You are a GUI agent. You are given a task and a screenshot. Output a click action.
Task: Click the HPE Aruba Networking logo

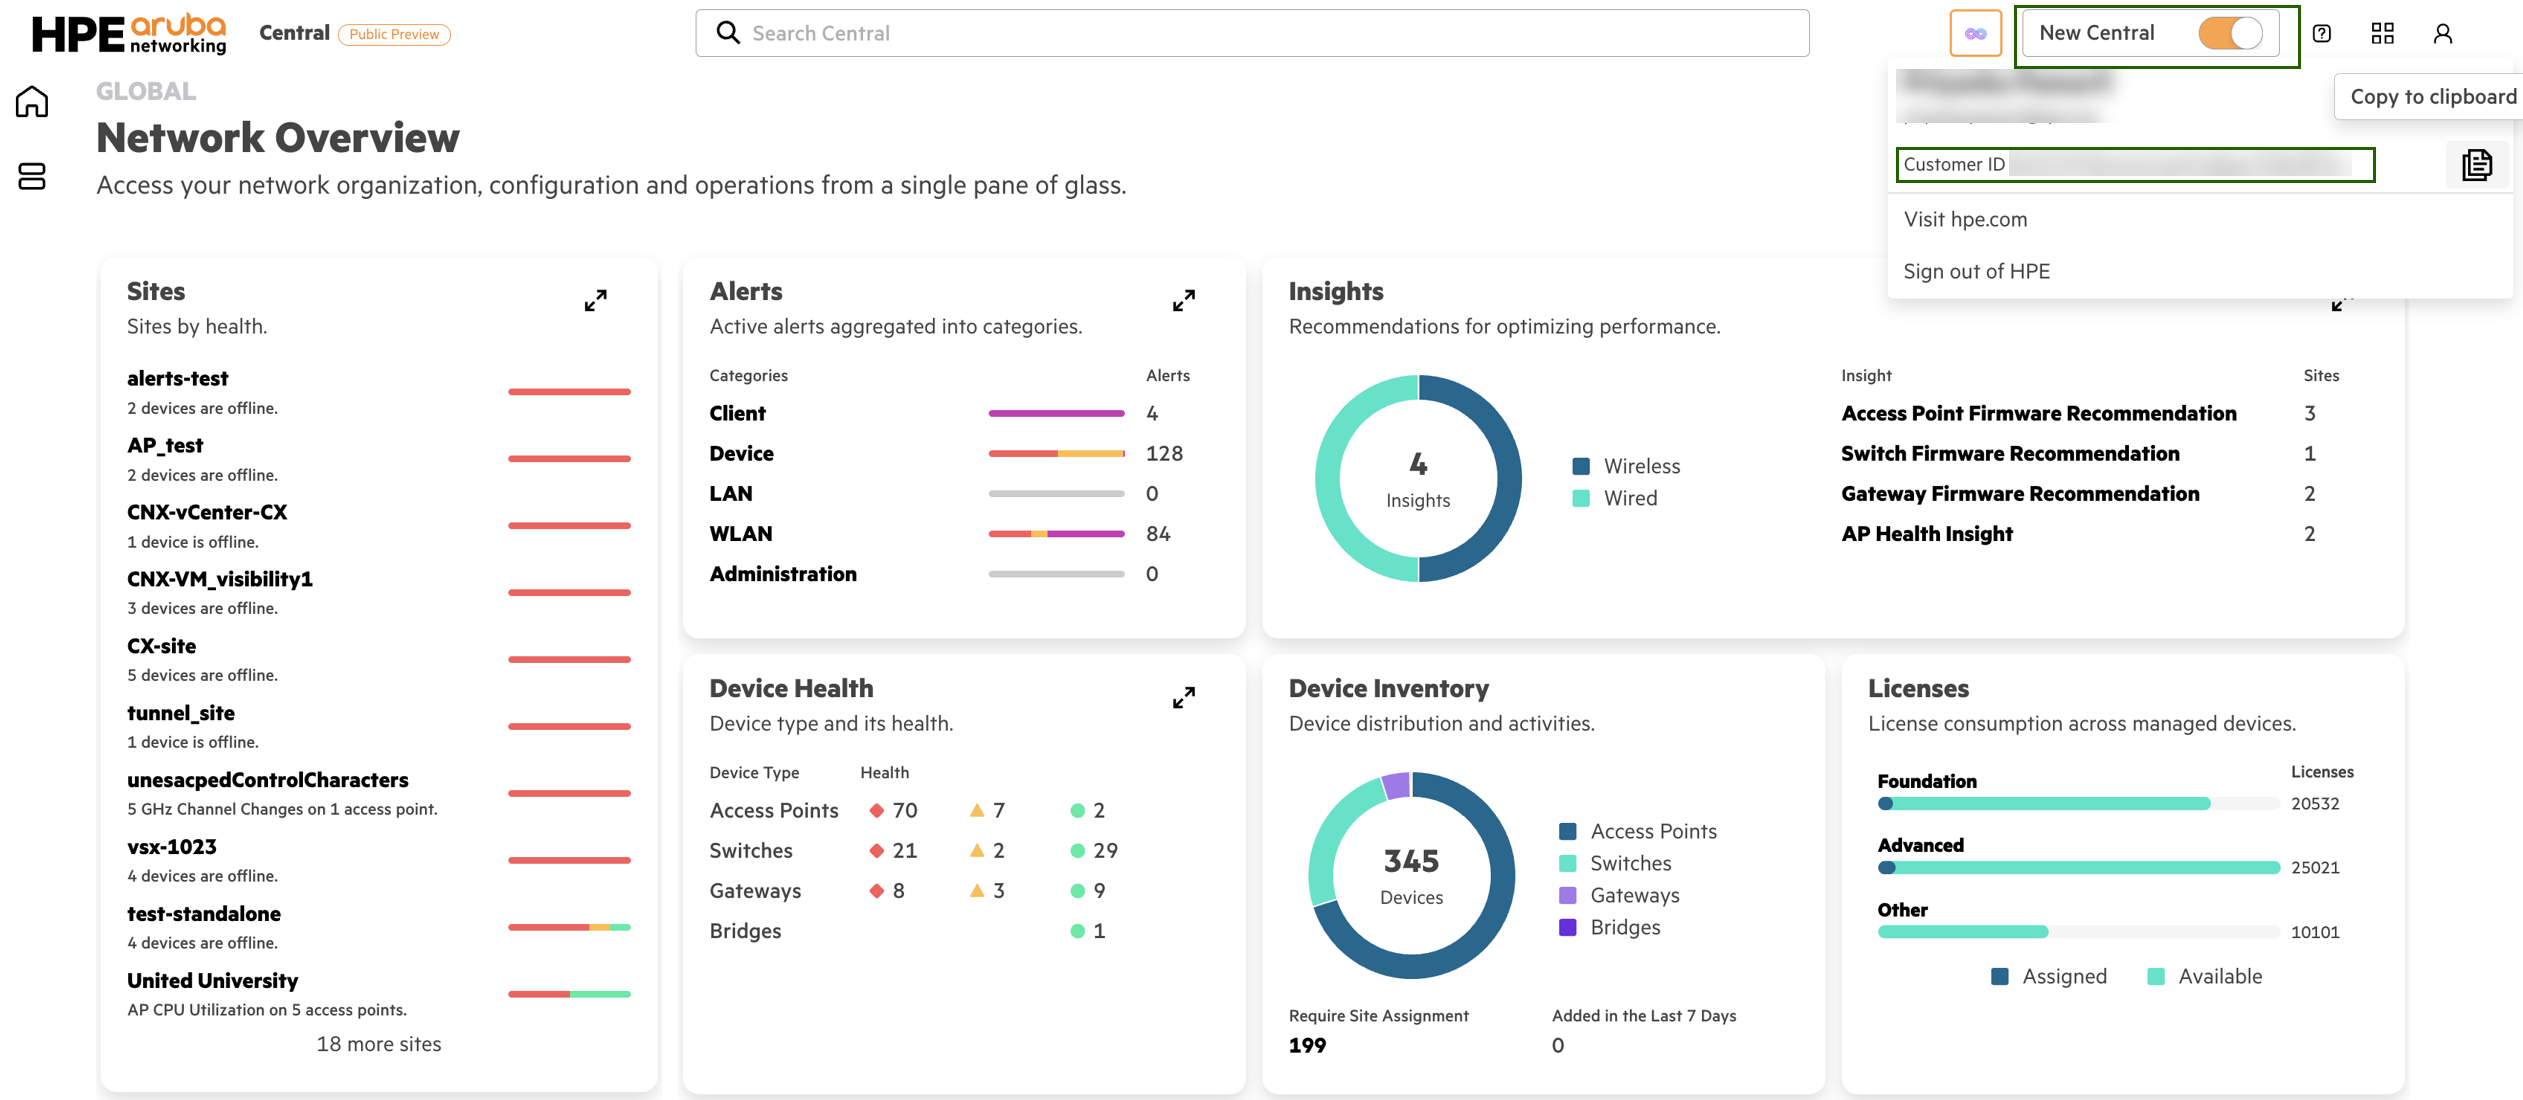129,33
